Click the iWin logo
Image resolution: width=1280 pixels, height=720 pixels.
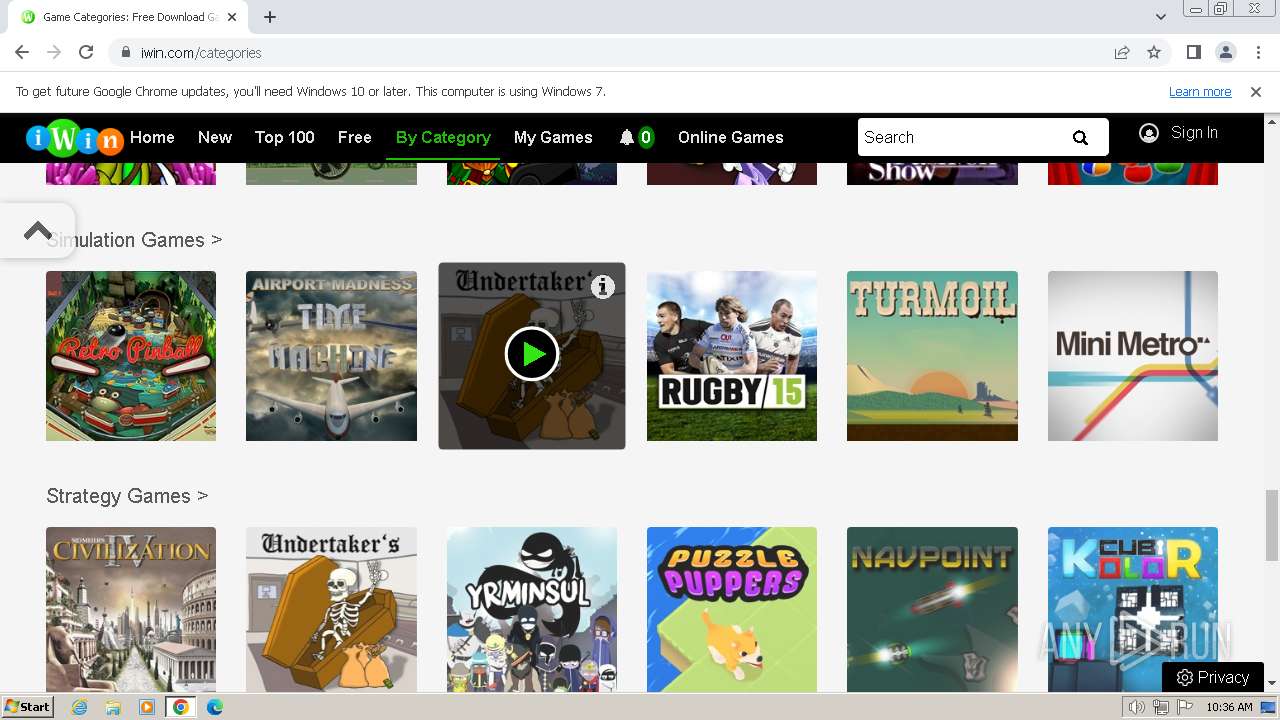click(x=75, y=139)
